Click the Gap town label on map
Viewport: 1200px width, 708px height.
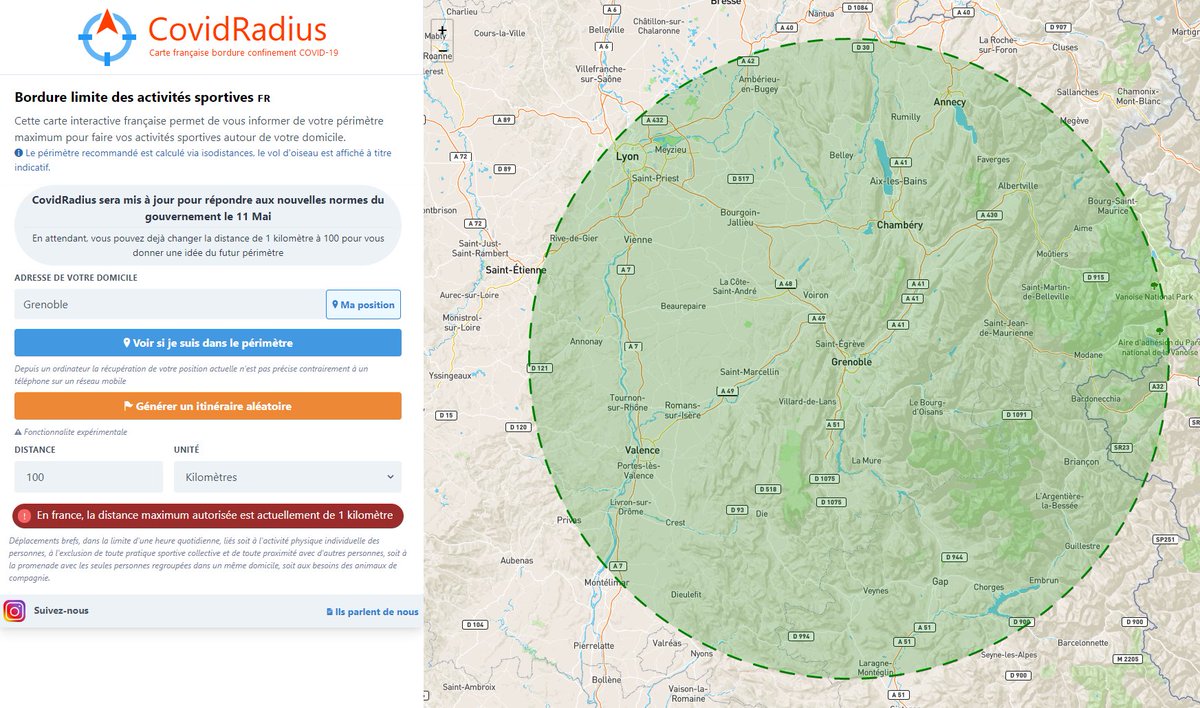click(940, 581)
